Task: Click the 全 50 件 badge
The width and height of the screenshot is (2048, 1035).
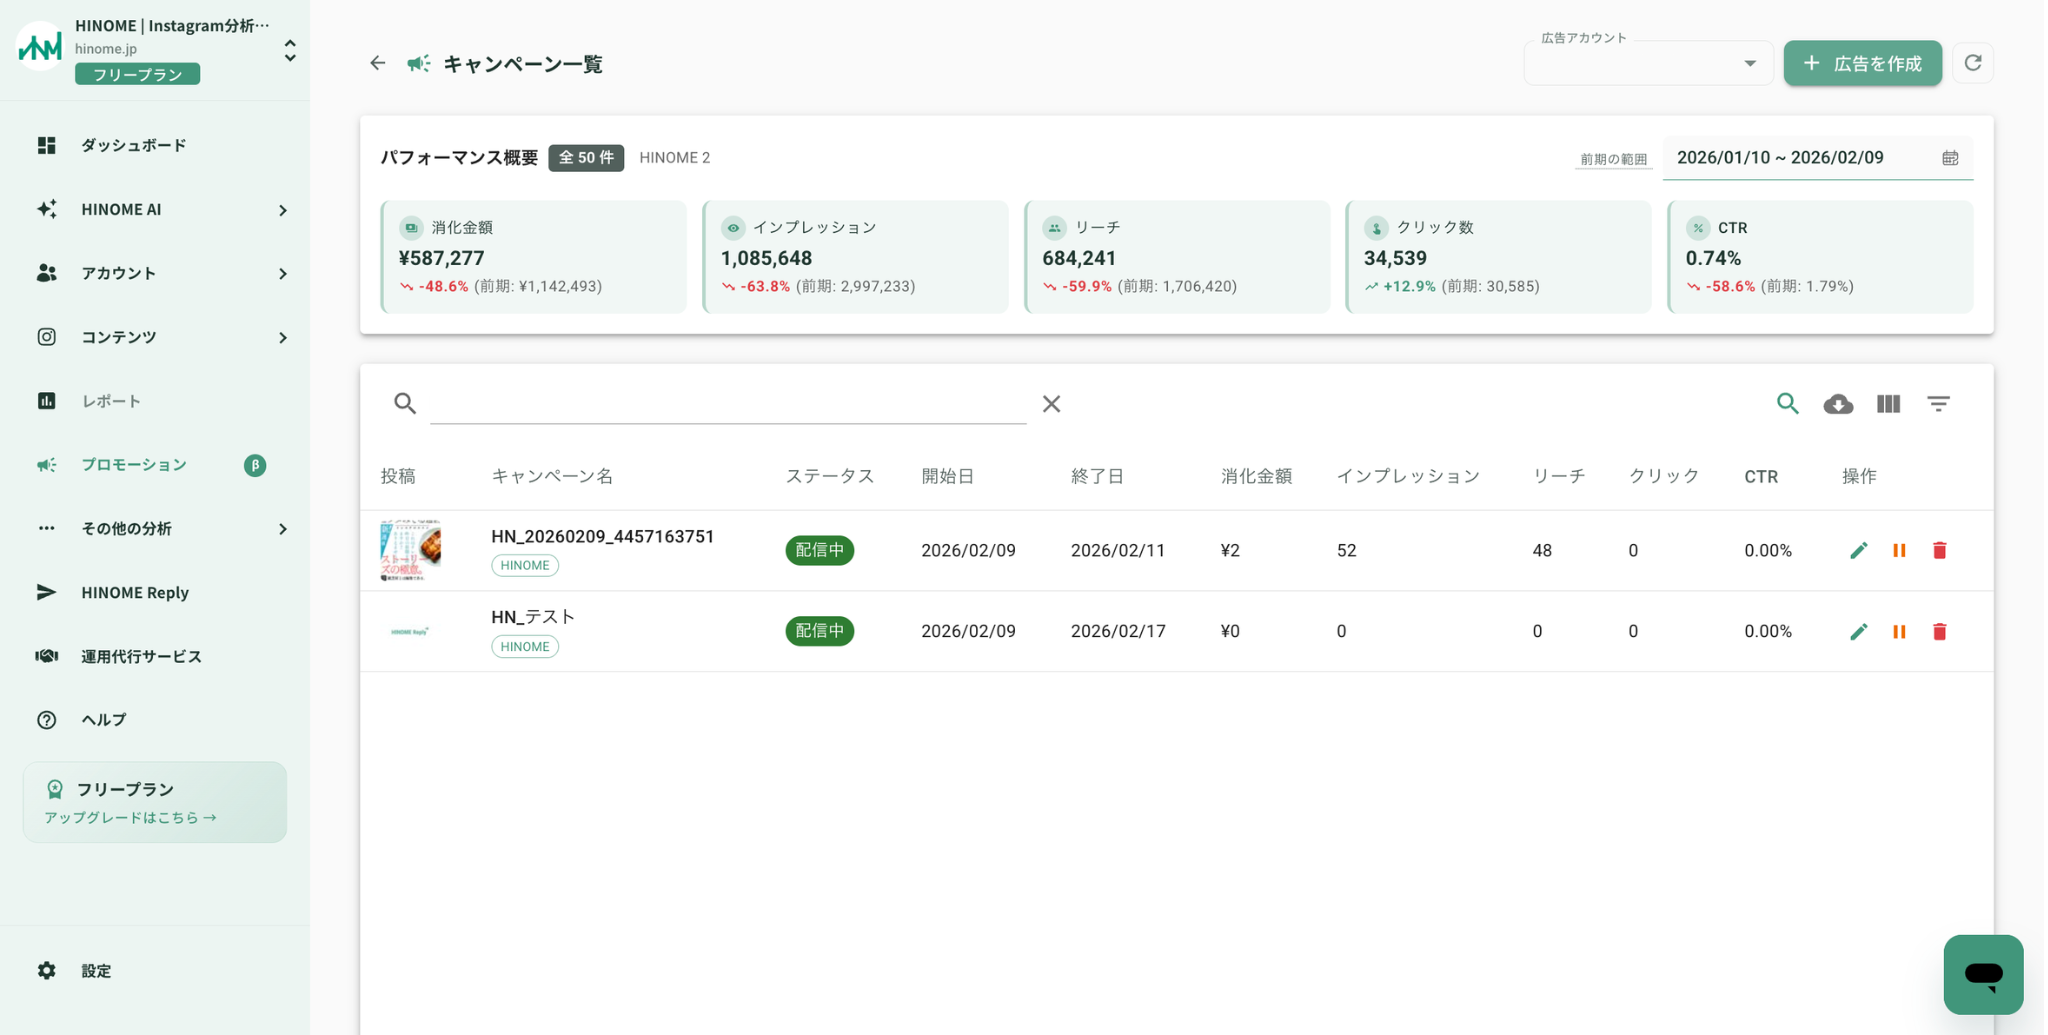Action: (586, 158)
